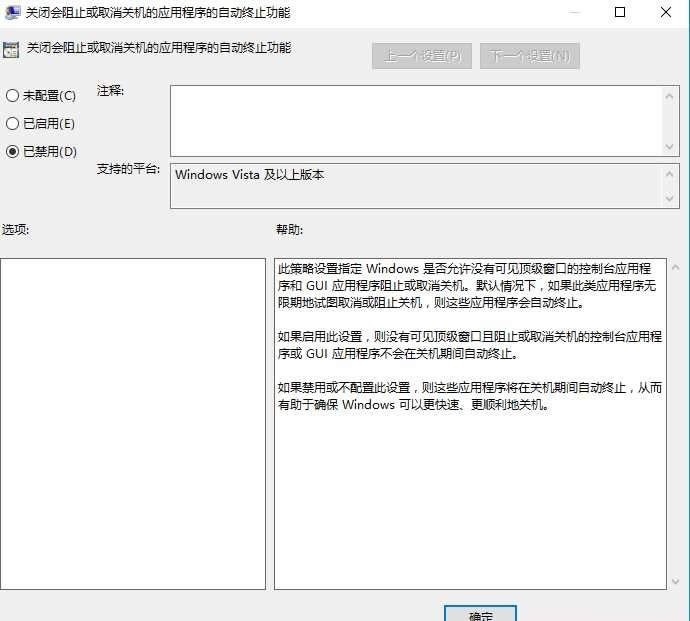This screenshot has height=621, width=690.
Task: Select the 未配置 (Not Configured) radio option
Action: [13, 96]
